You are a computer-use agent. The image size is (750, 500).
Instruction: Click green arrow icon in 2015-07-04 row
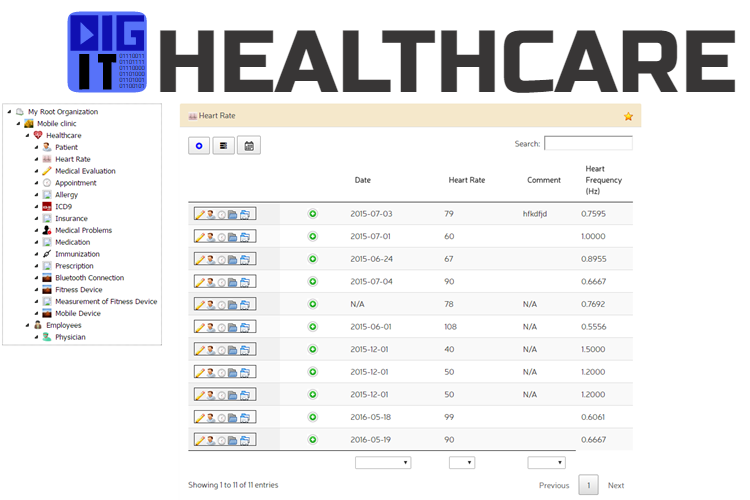pos(312,281)
